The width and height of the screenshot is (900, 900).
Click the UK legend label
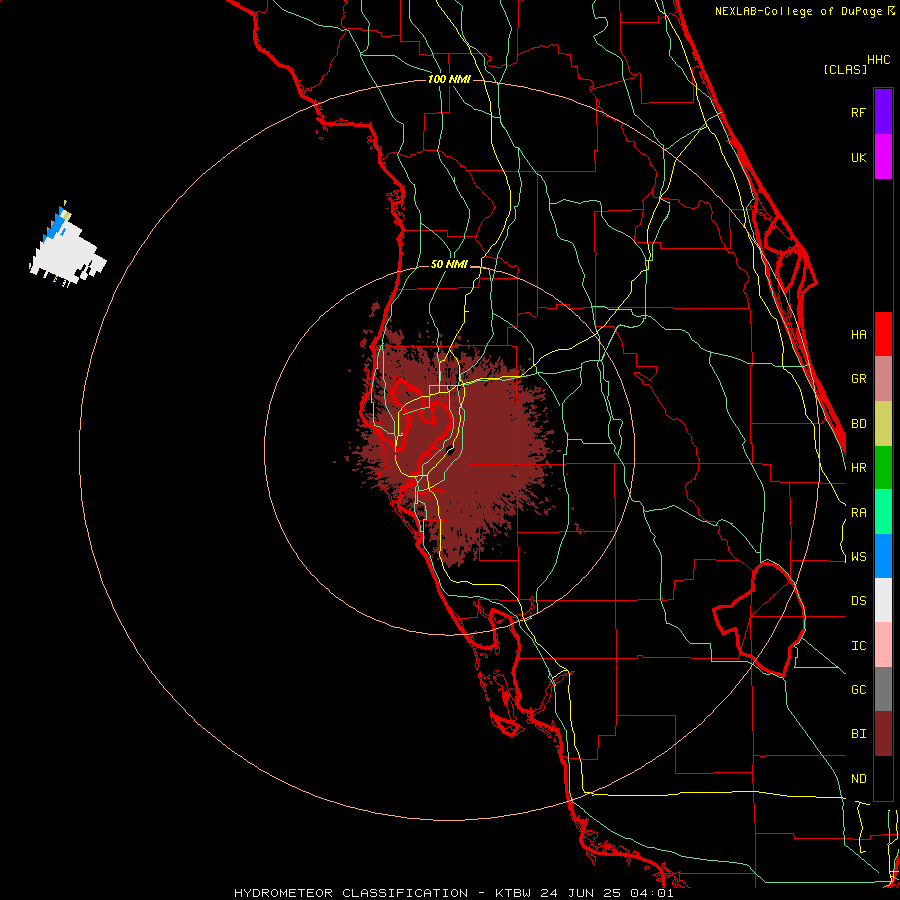coord(858,157)
